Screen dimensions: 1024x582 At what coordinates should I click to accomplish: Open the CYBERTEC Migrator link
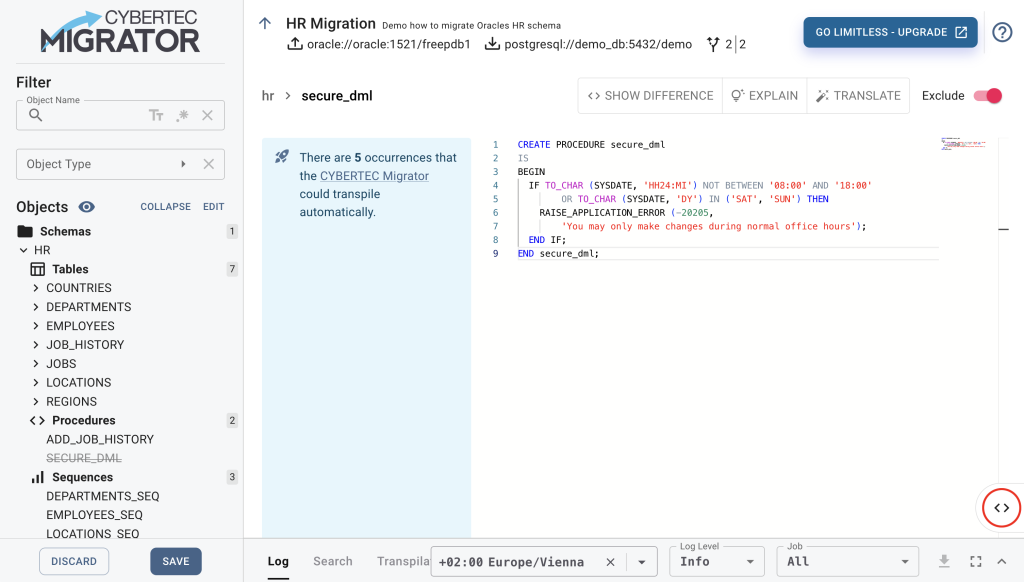point(374,176)
